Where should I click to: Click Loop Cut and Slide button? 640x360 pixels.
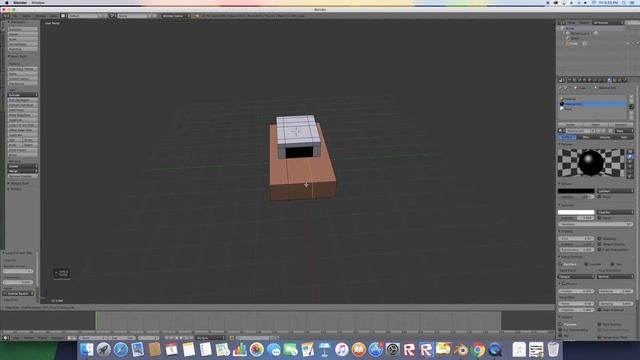tap(22, 125)
